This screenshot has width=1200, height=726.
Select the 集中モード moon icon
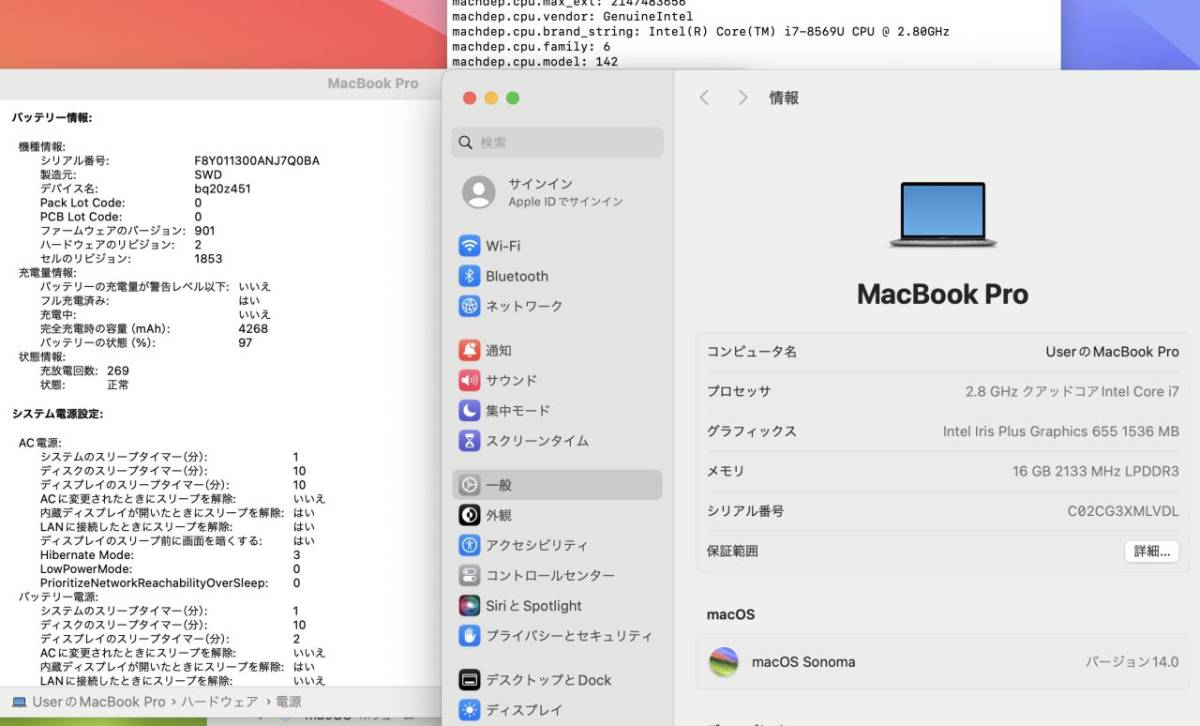pyautogui.click(x=469, y=411)
